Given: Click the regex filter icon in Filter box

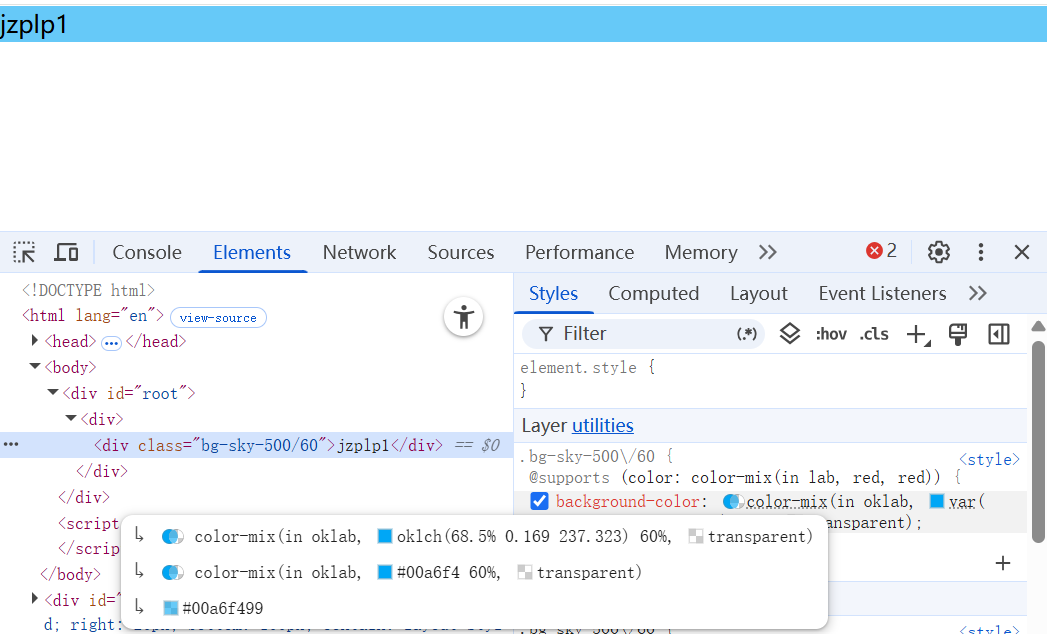Looking at the screenshot, I should [747, 333].
